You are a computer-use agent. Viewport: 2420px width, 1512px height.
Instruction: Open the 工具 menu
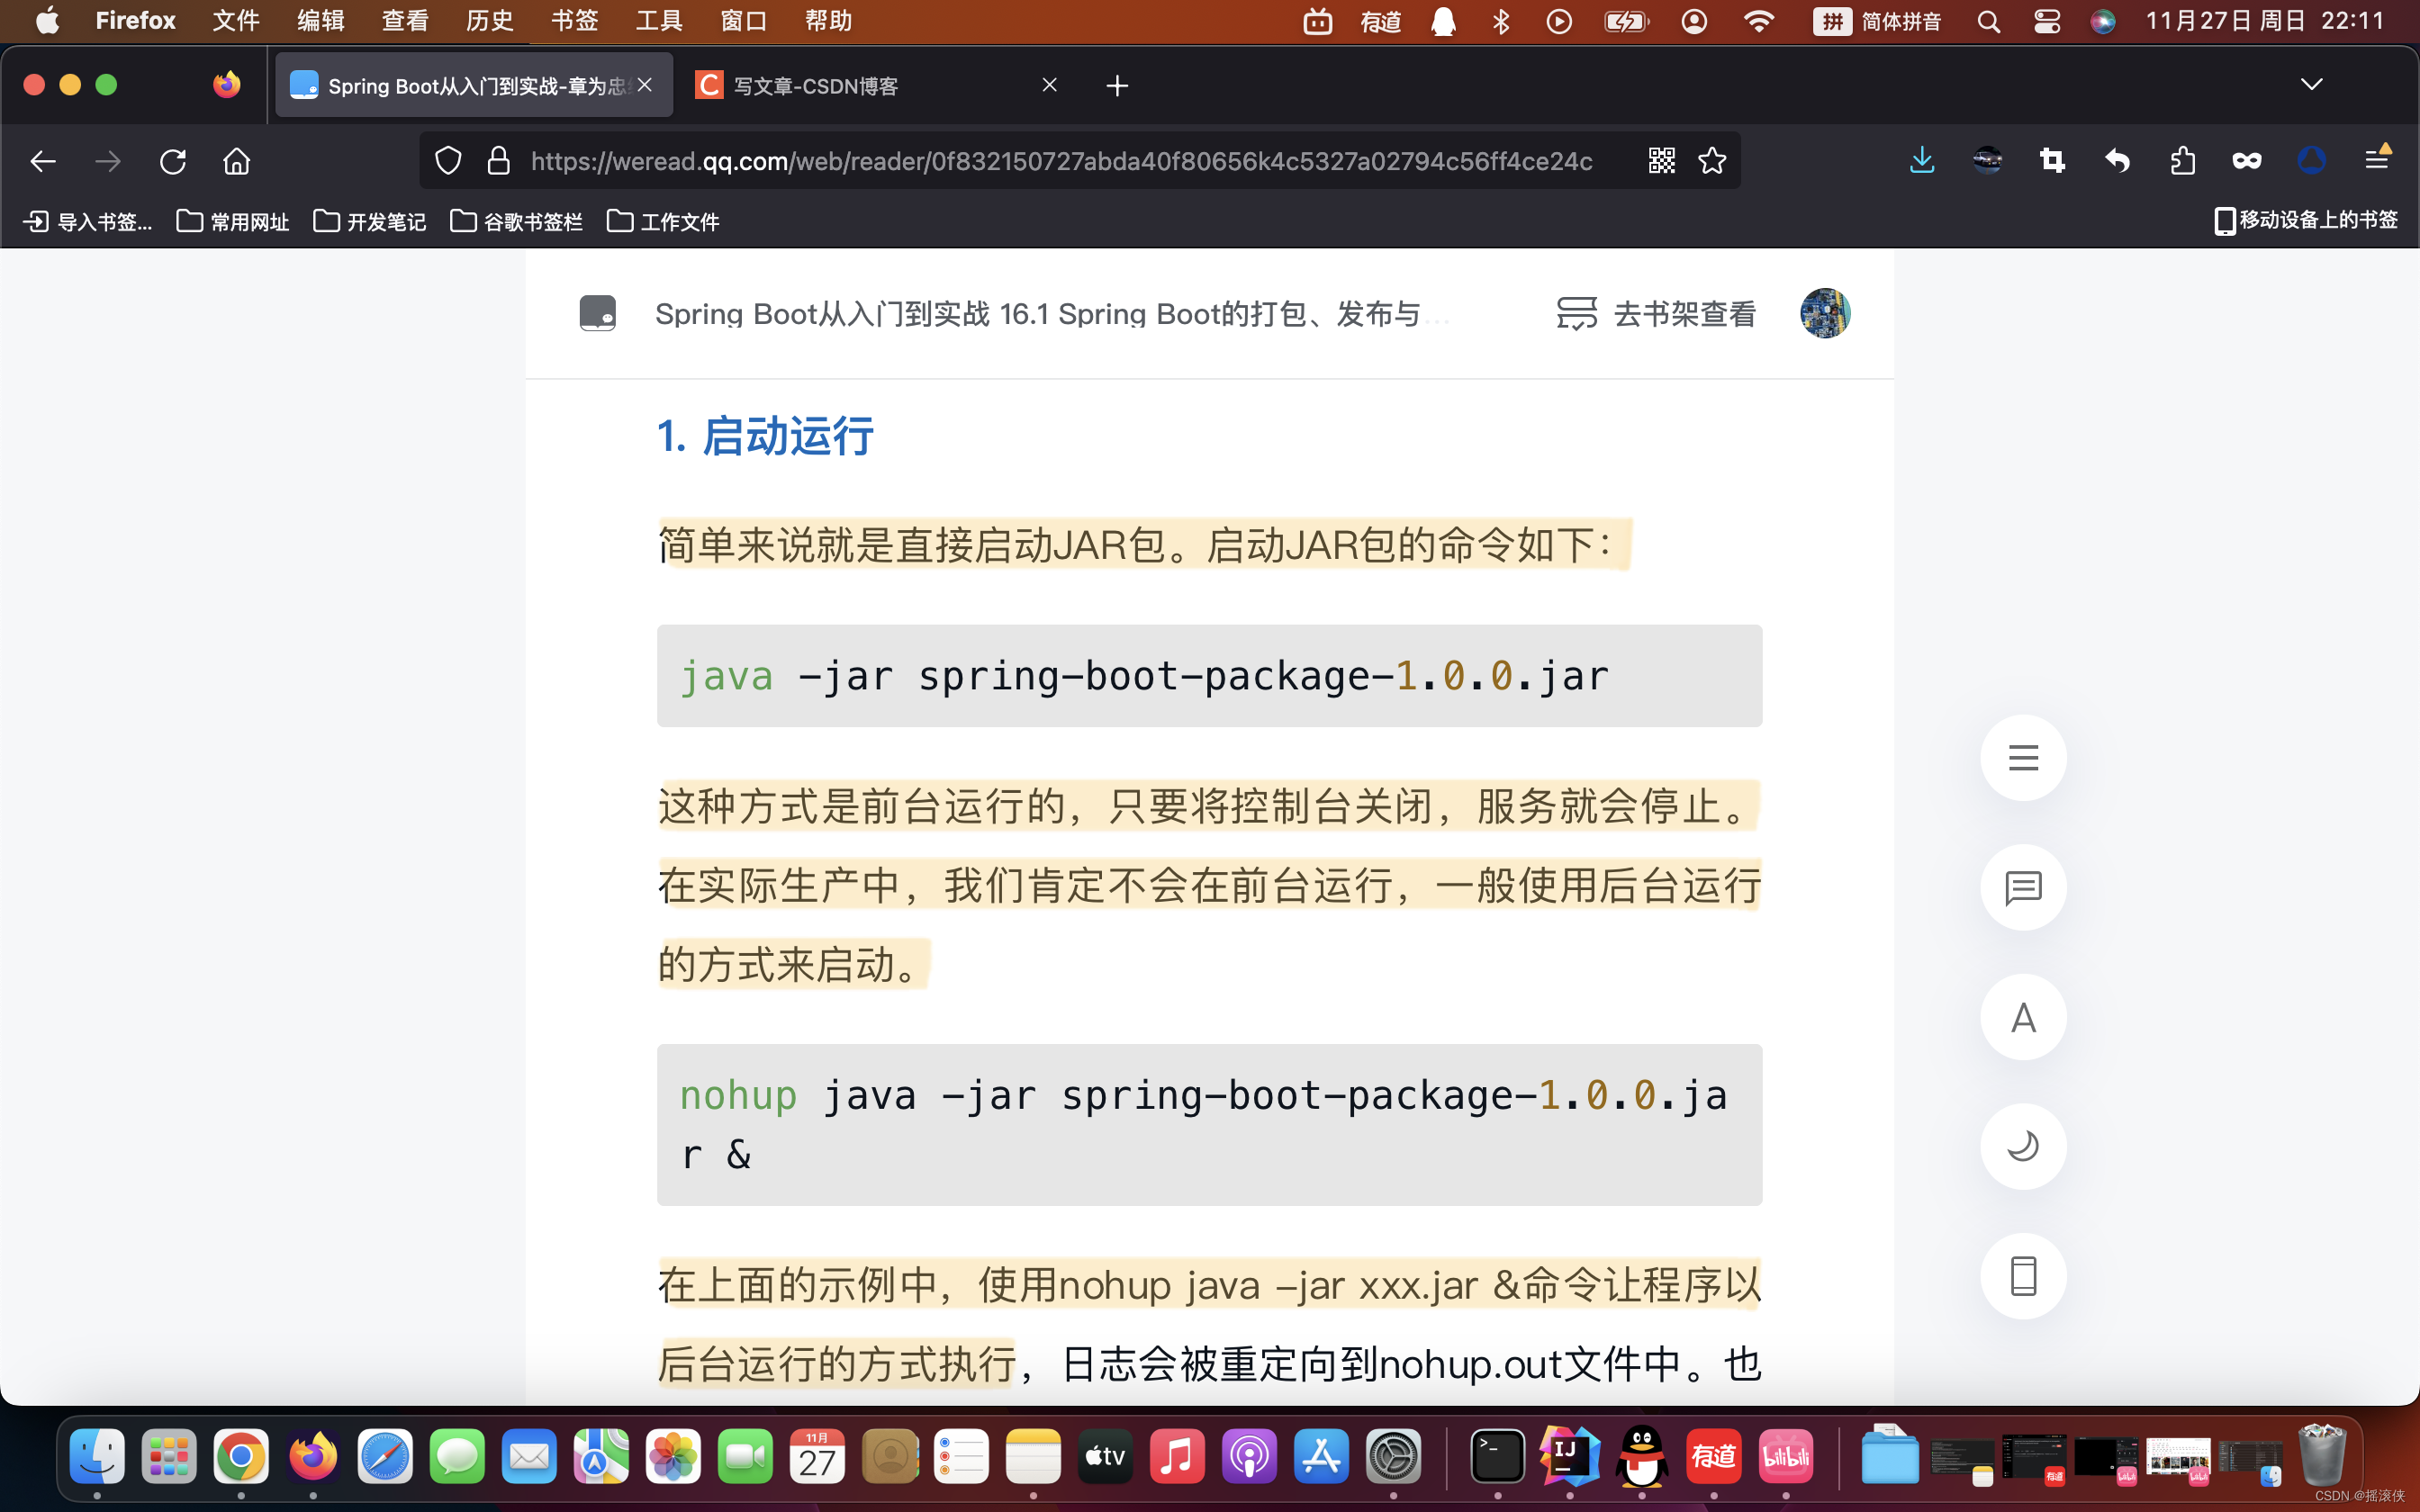[660, 21]
